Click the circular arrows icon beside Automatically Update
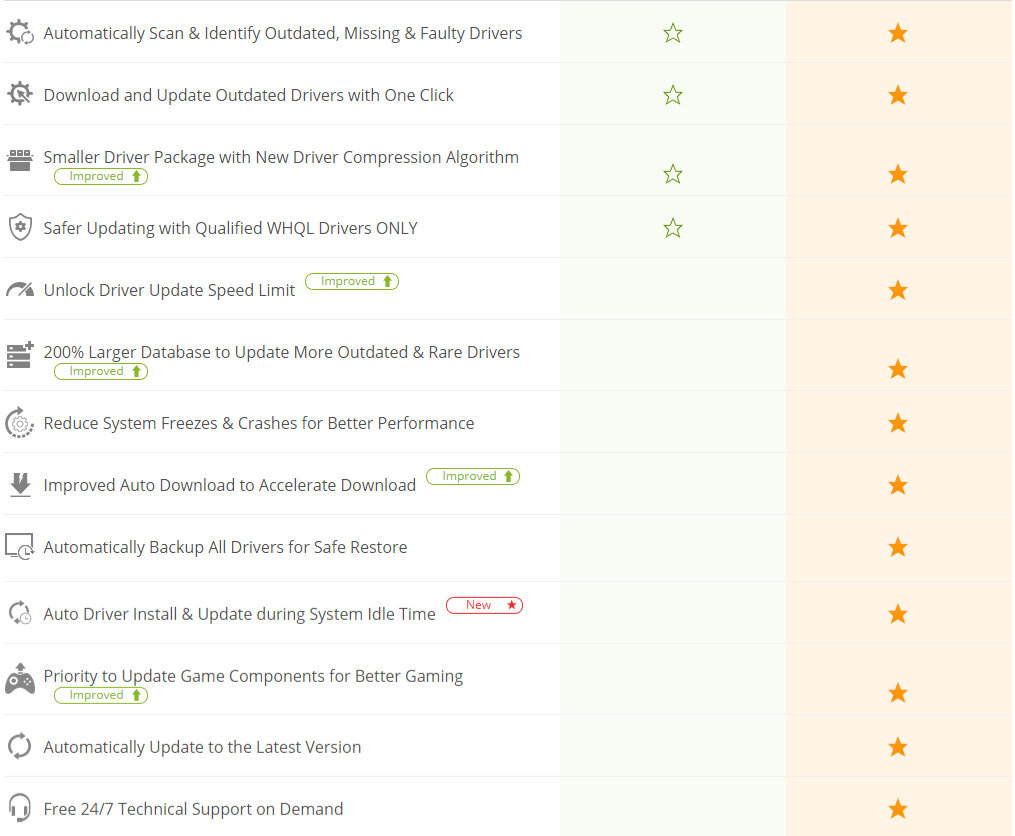The width and height of the screenshot is (1015, 836). (x=20, y=746)
